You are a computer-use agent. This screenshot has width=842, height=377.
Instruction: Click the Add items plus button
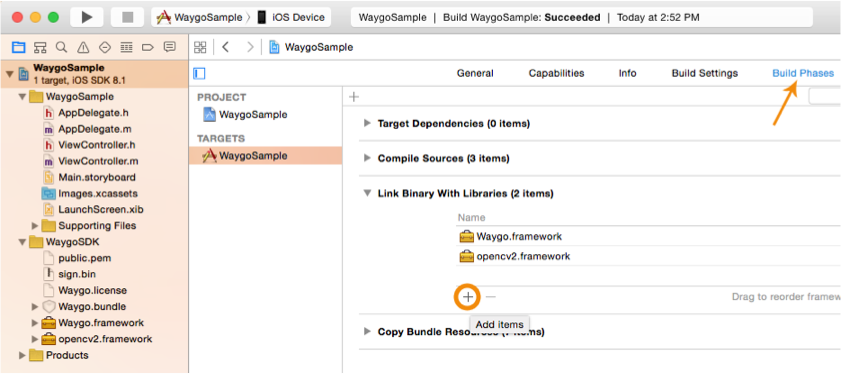point(468,297)
